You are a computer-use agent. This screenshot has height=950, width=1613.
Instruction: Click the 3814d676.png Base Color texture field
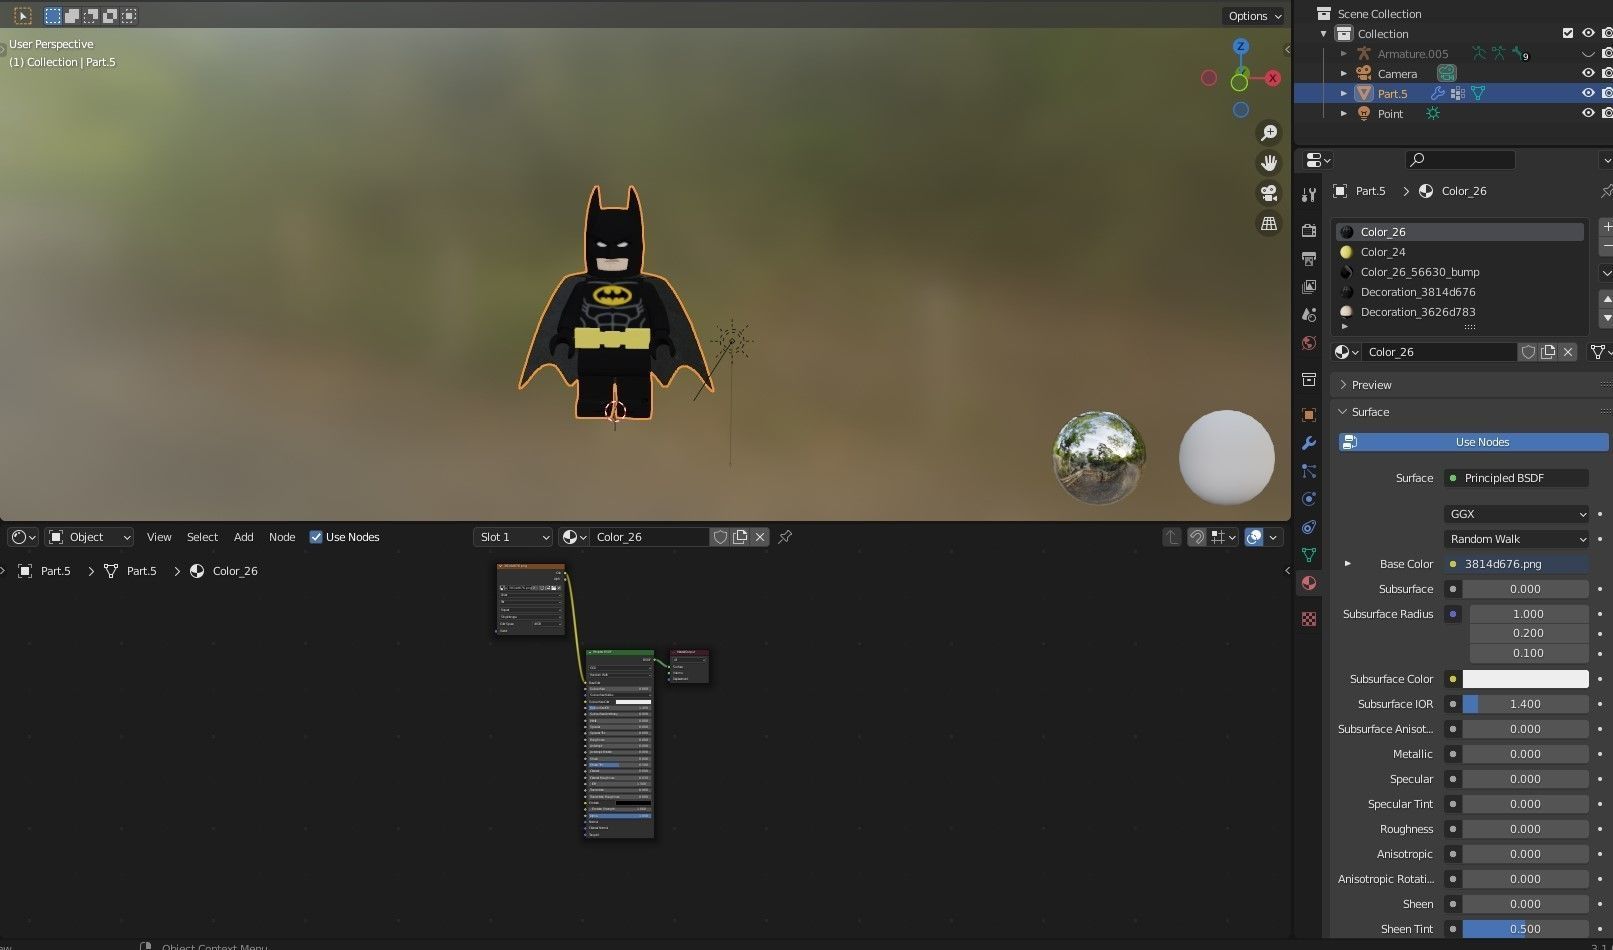pos(1516,564)
